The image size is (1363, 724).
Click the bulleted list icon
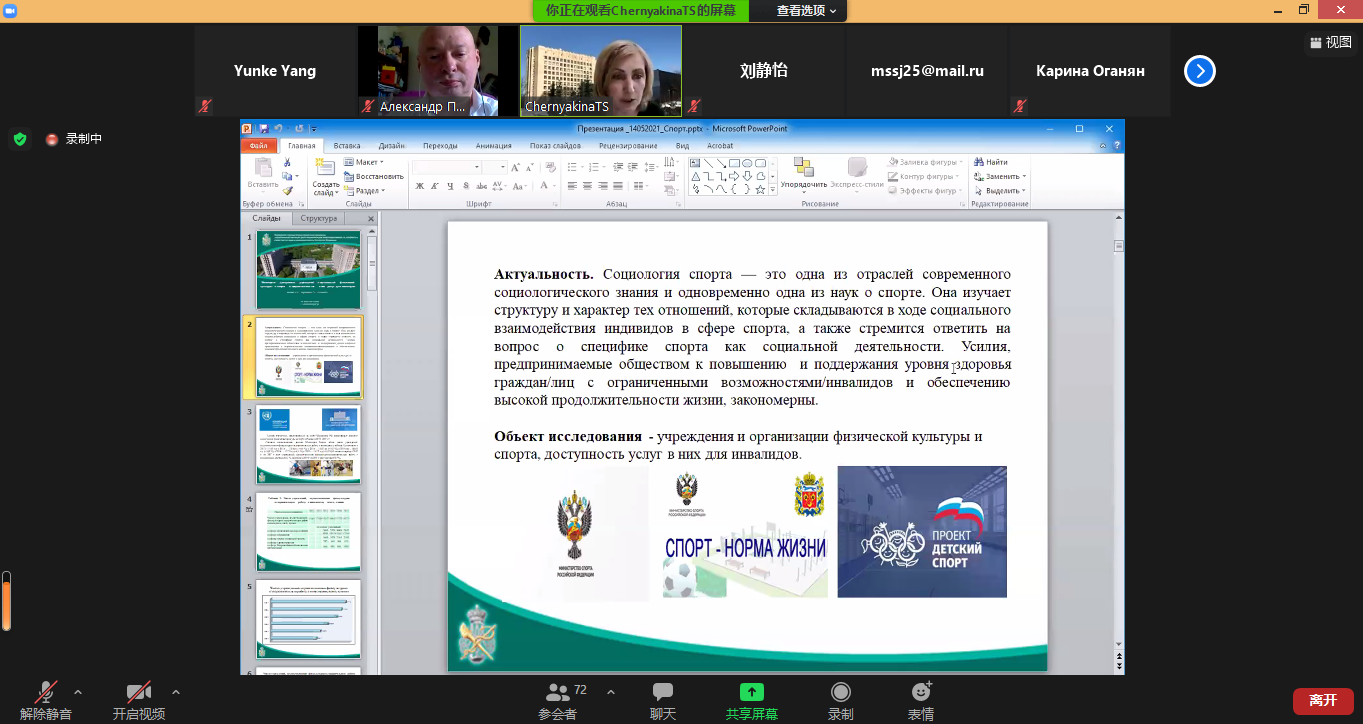coord(573,167)
